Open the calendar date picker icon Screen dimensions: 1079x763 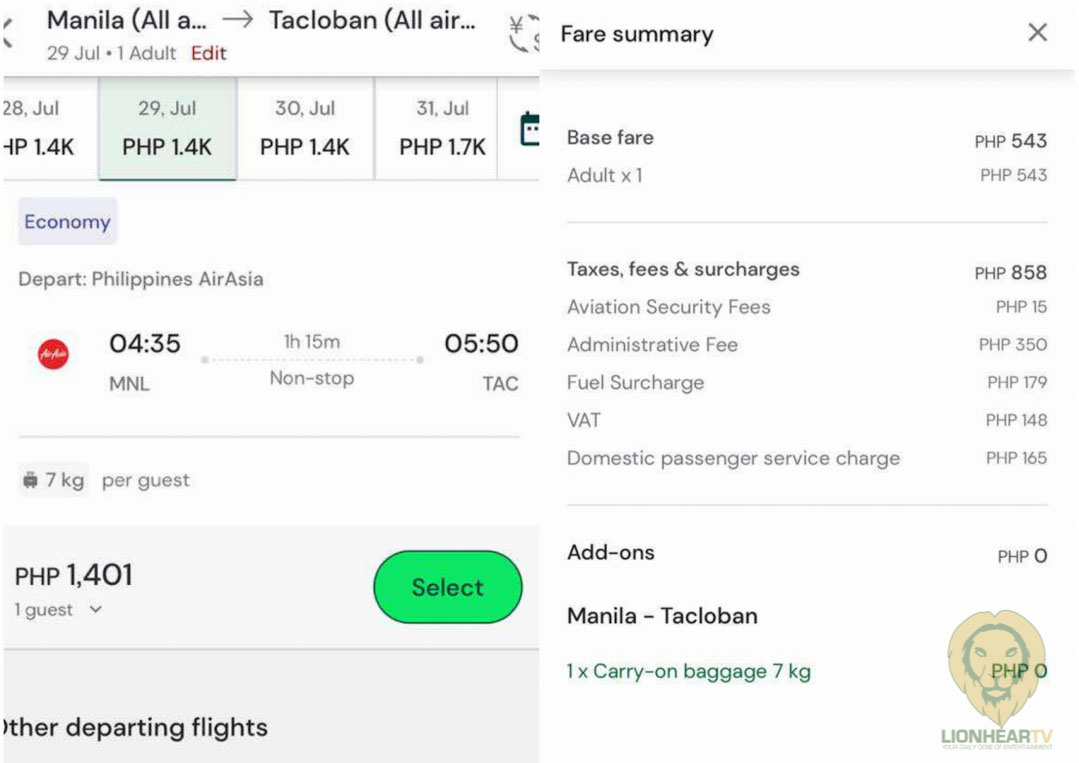(x=529, y=130)
